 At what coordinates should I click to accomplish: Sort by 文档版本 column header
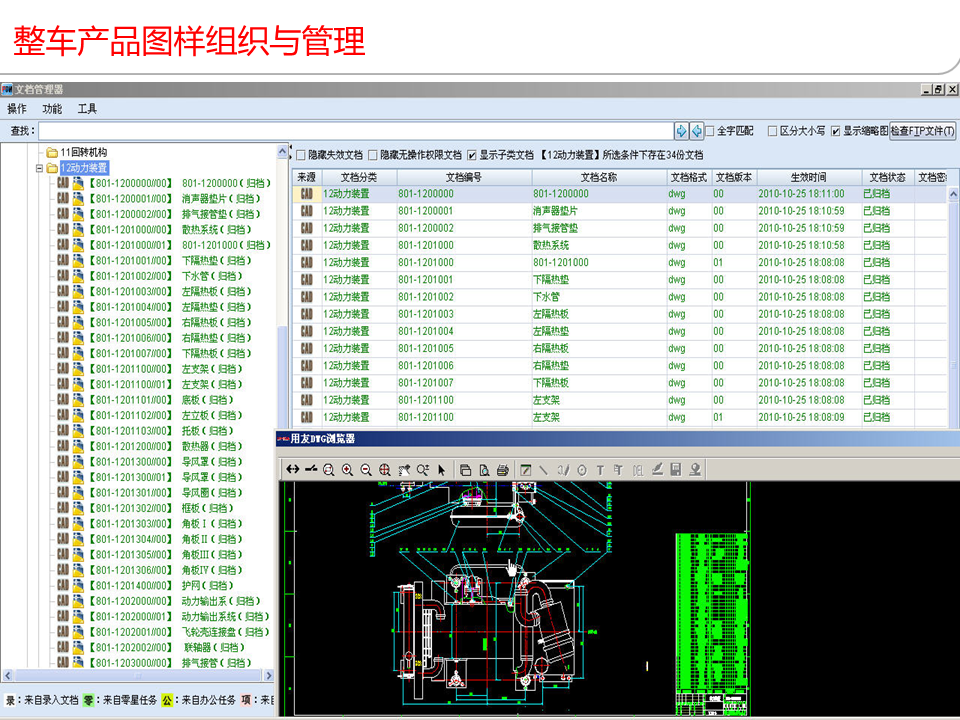click(x=733, y=177)
